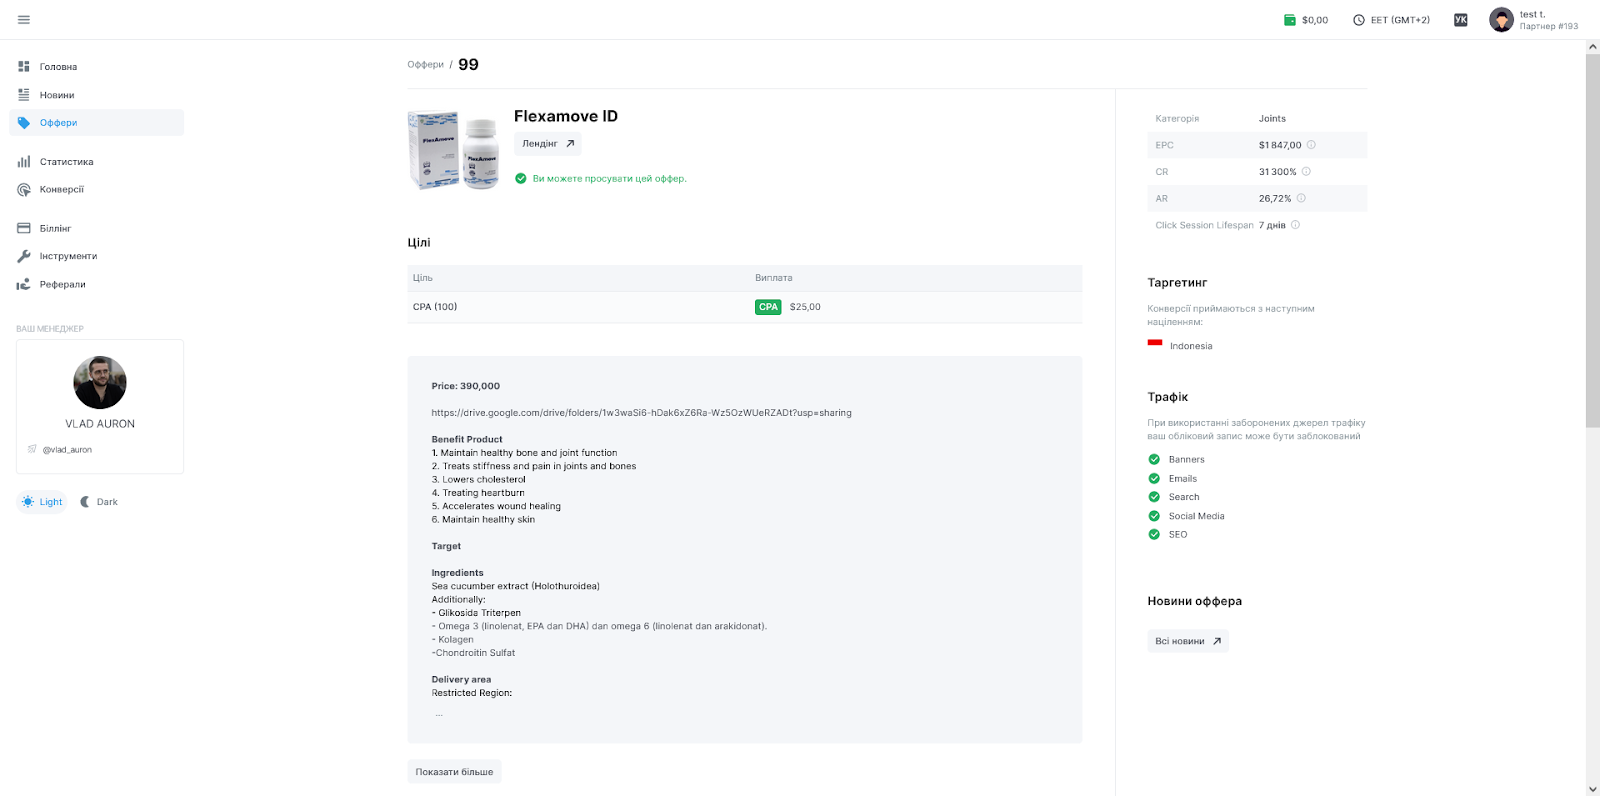
Task: Click the wallet balance icon
Action: (1290, 20)
